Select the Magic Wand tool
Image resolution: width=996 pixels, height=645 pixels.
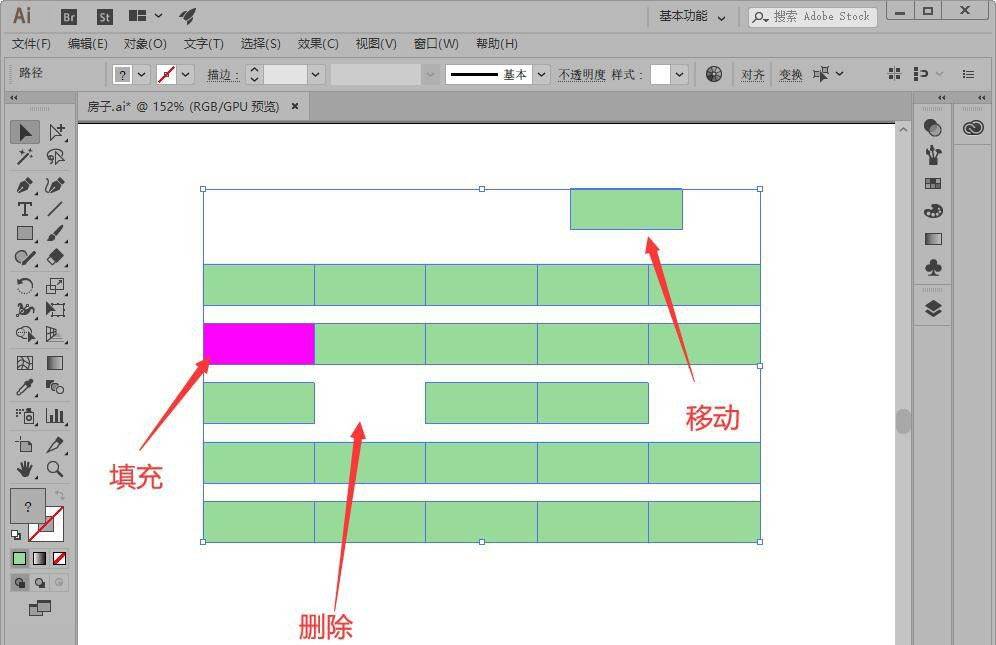click(x=25, y=158)
